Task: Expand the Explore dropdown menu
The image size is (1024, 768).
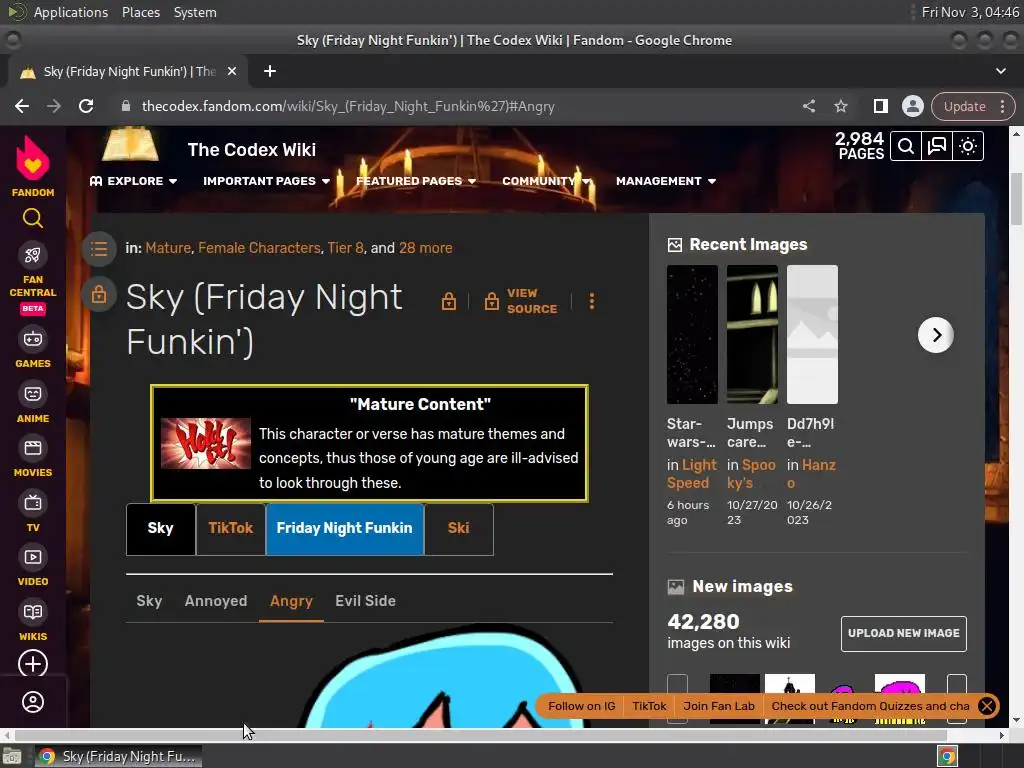Action: pos(133,181)
